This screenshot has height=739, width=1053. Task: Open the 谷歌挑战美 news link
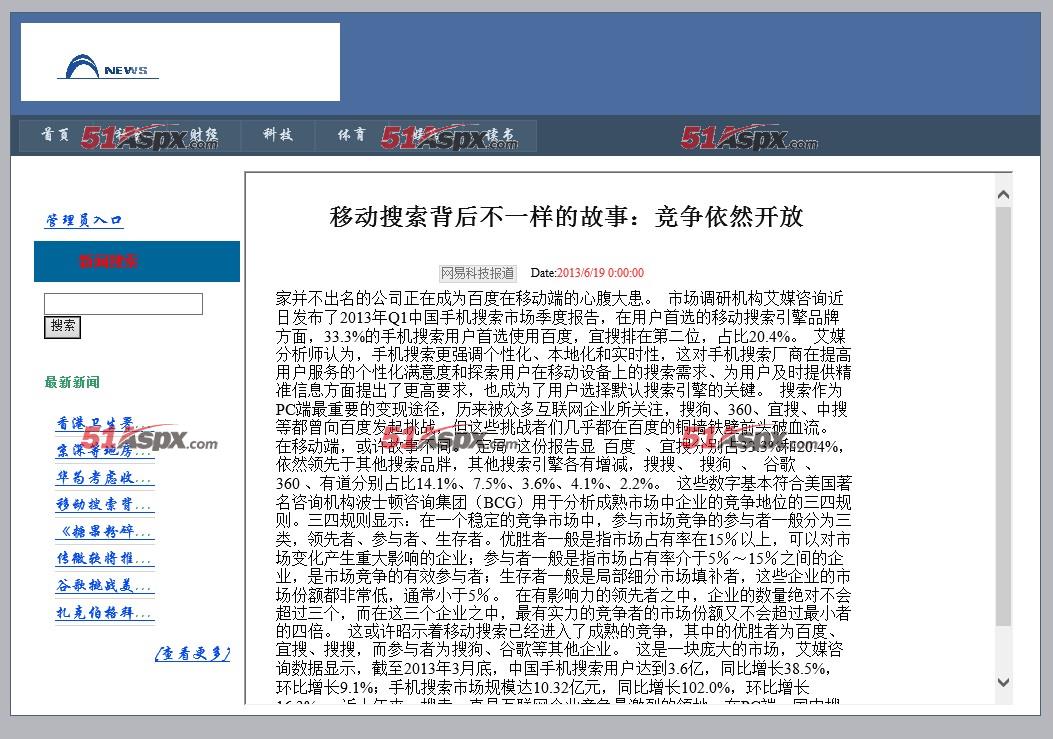click(x=104, y=585)
